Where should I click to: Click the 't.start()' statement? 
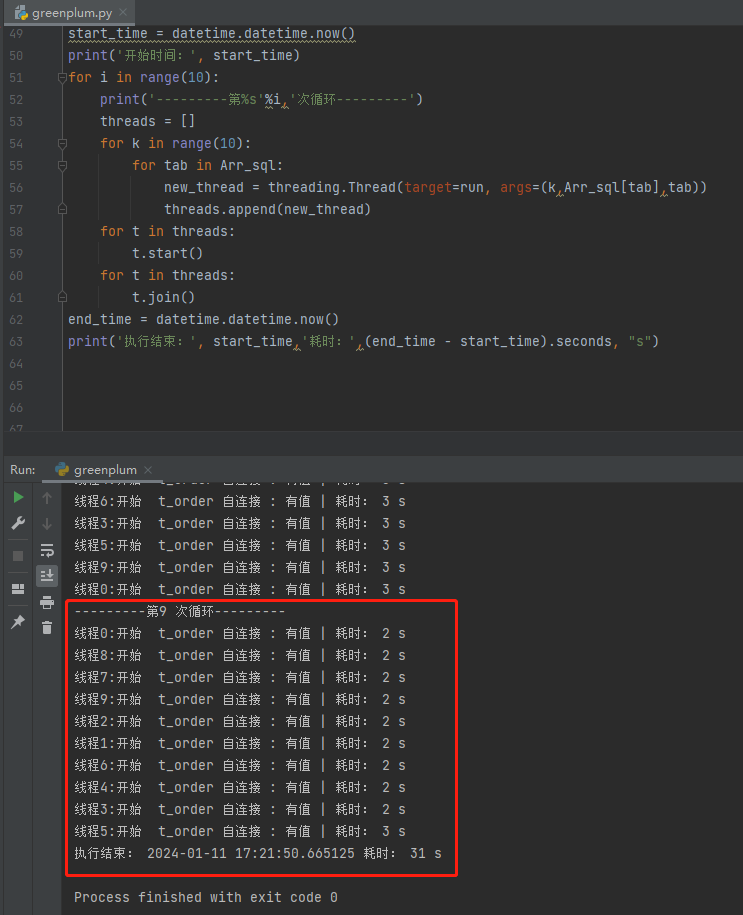click(167, 253)
